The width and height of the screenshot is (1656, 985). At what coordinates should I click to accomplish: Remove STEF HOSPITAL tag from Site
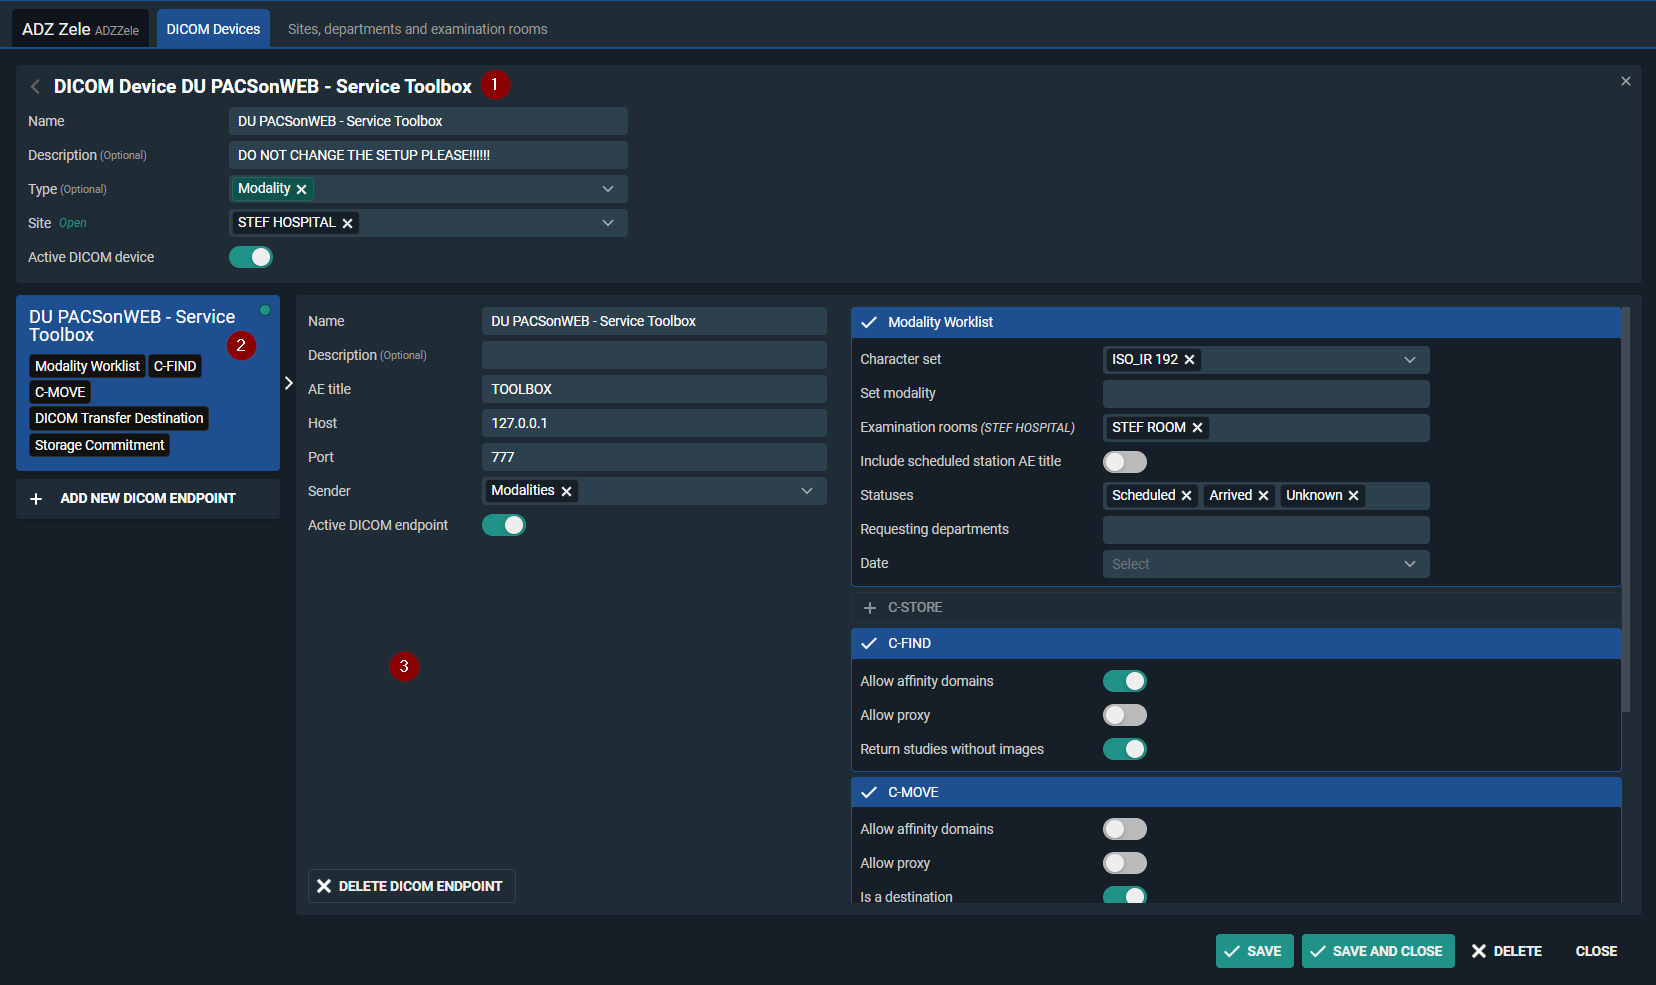point(347,223)
